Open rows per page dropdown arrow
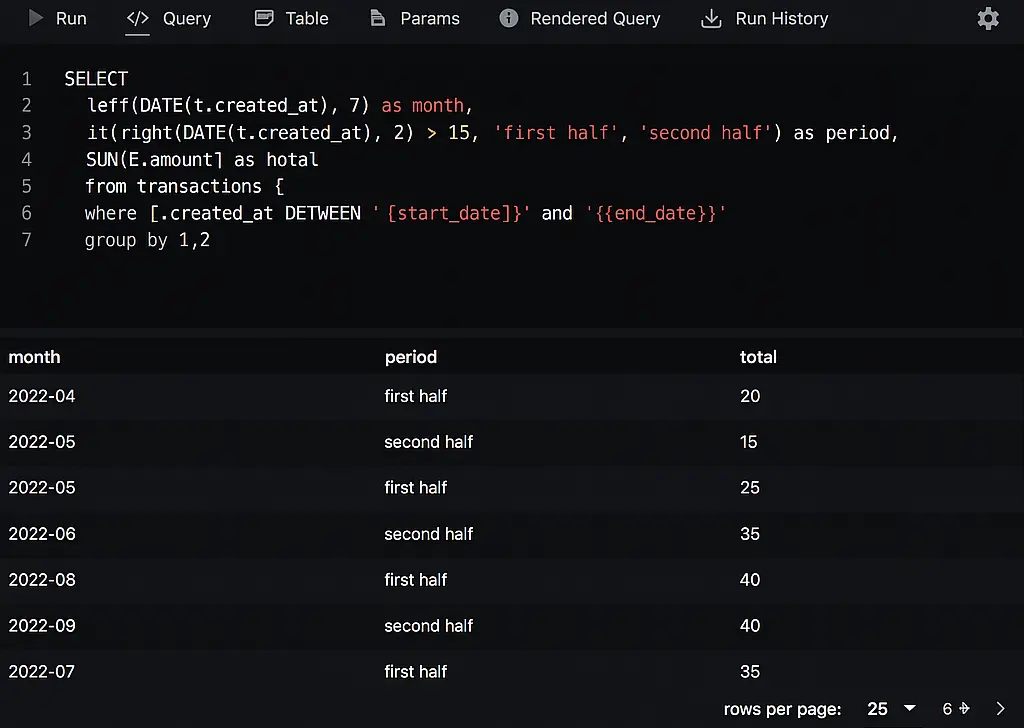Viewport: 1024px width, 728px height. [909, 708]
